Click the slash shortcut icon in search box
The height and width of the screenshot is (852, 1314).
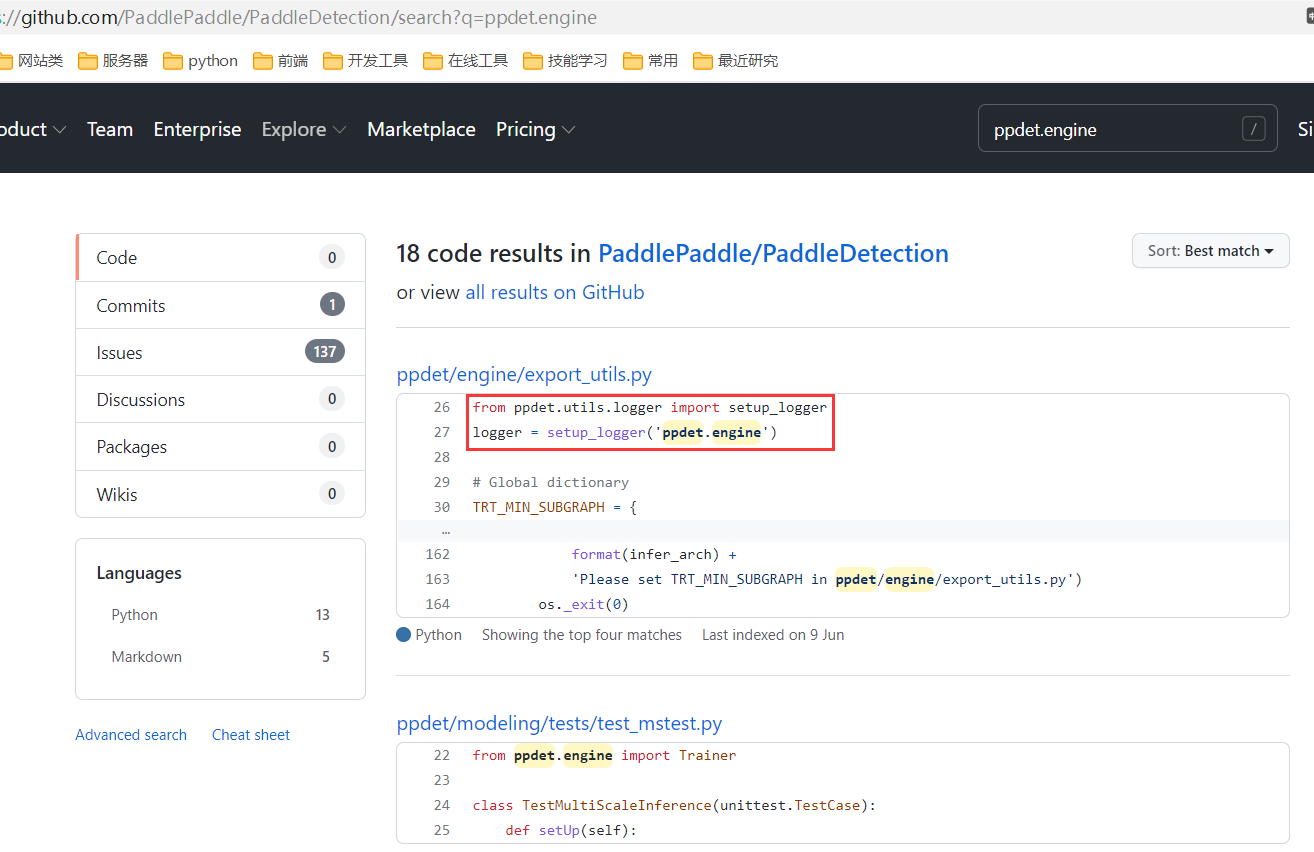tap(1254, 128)
